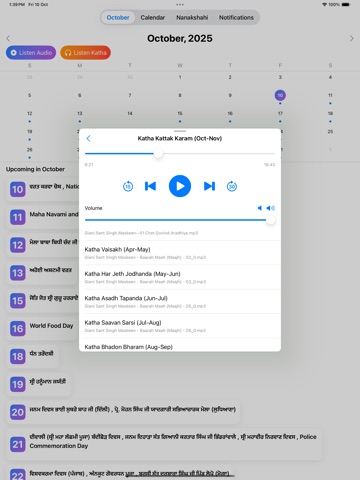The width and height of the screenshot is (360, 480).
Task: Skip to the next track
Action: pyautogui.click(x=209, y=186)
